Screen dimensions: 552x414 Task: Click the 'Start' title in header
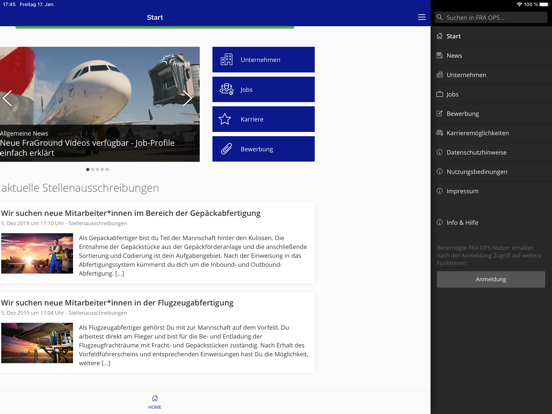pos(155,17)
